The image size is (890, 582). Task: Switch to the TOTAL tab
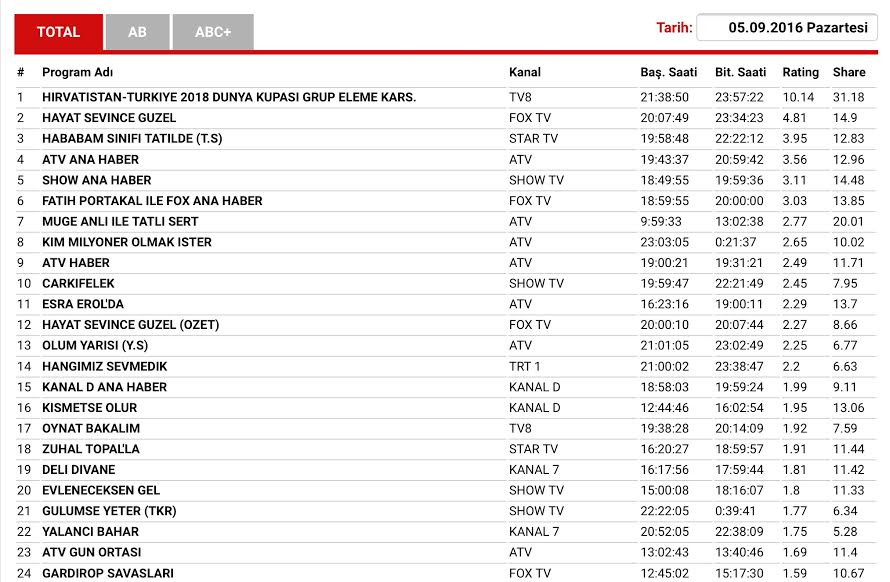(x=58, y=32)
